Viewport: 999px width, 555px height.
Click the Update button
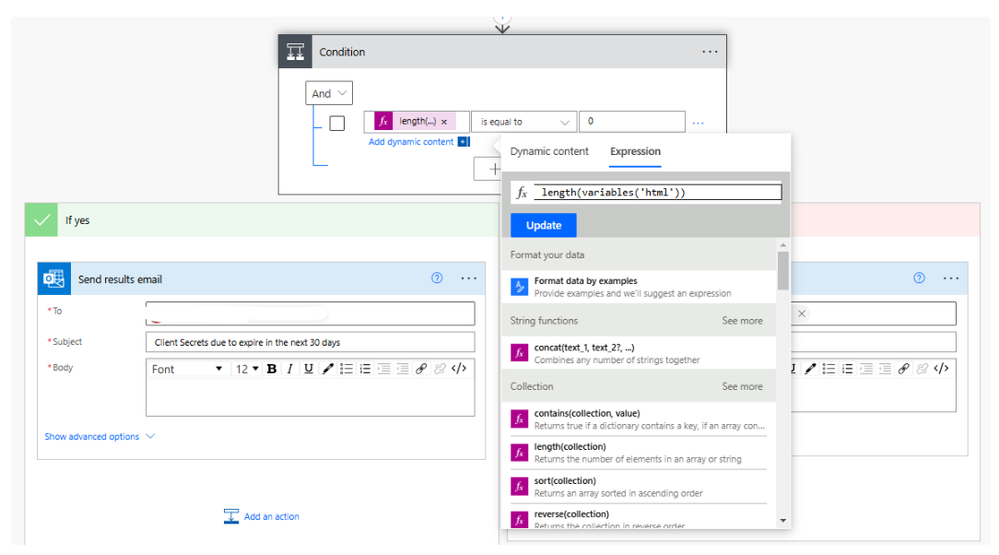point(543,225)
